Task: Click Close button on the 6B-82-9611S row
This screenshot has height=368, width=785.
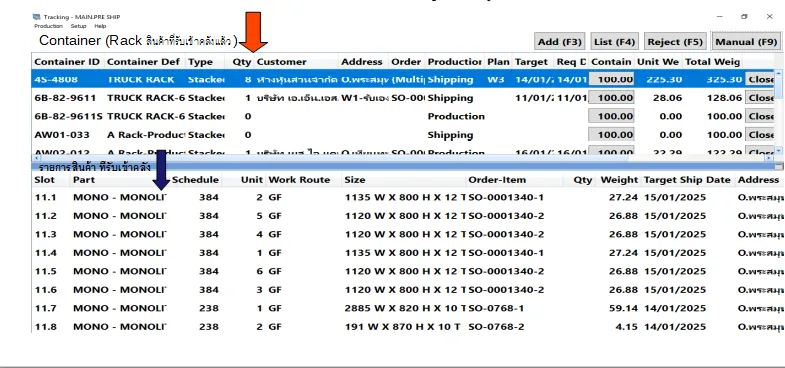Action: (x=760, y=117)
